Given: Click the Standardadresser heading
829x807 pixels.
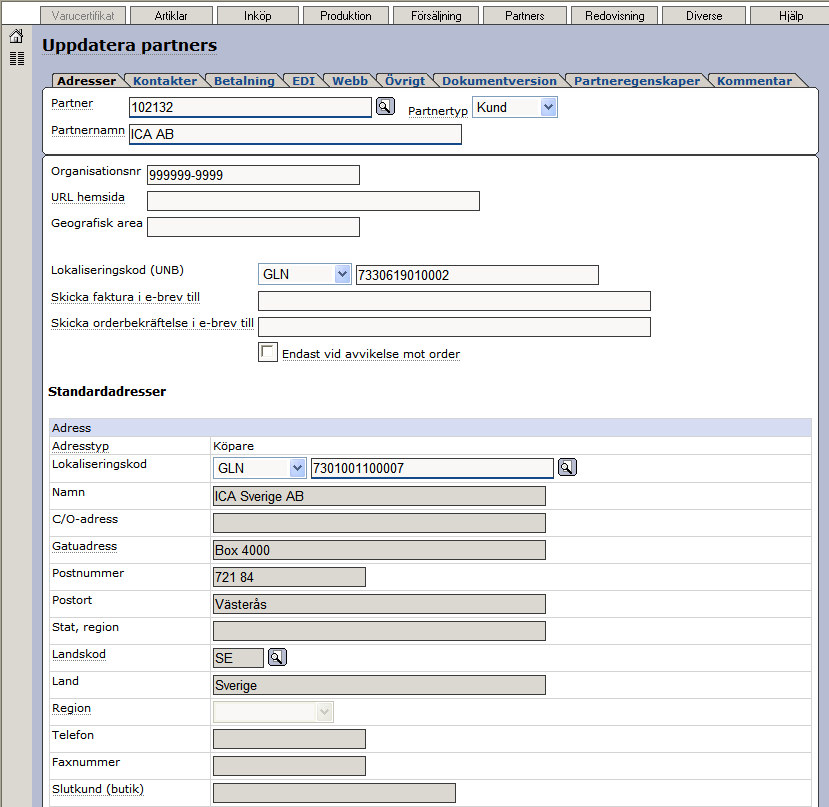Looking at the screenshot, I should (x=107, y=391).
